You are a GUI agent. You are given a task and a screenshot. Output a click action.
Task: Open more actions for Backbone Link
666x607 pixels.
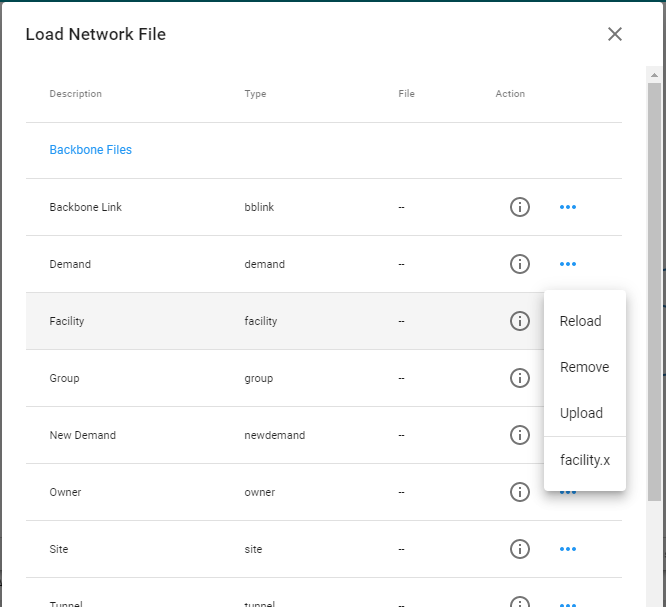point(568,207)
